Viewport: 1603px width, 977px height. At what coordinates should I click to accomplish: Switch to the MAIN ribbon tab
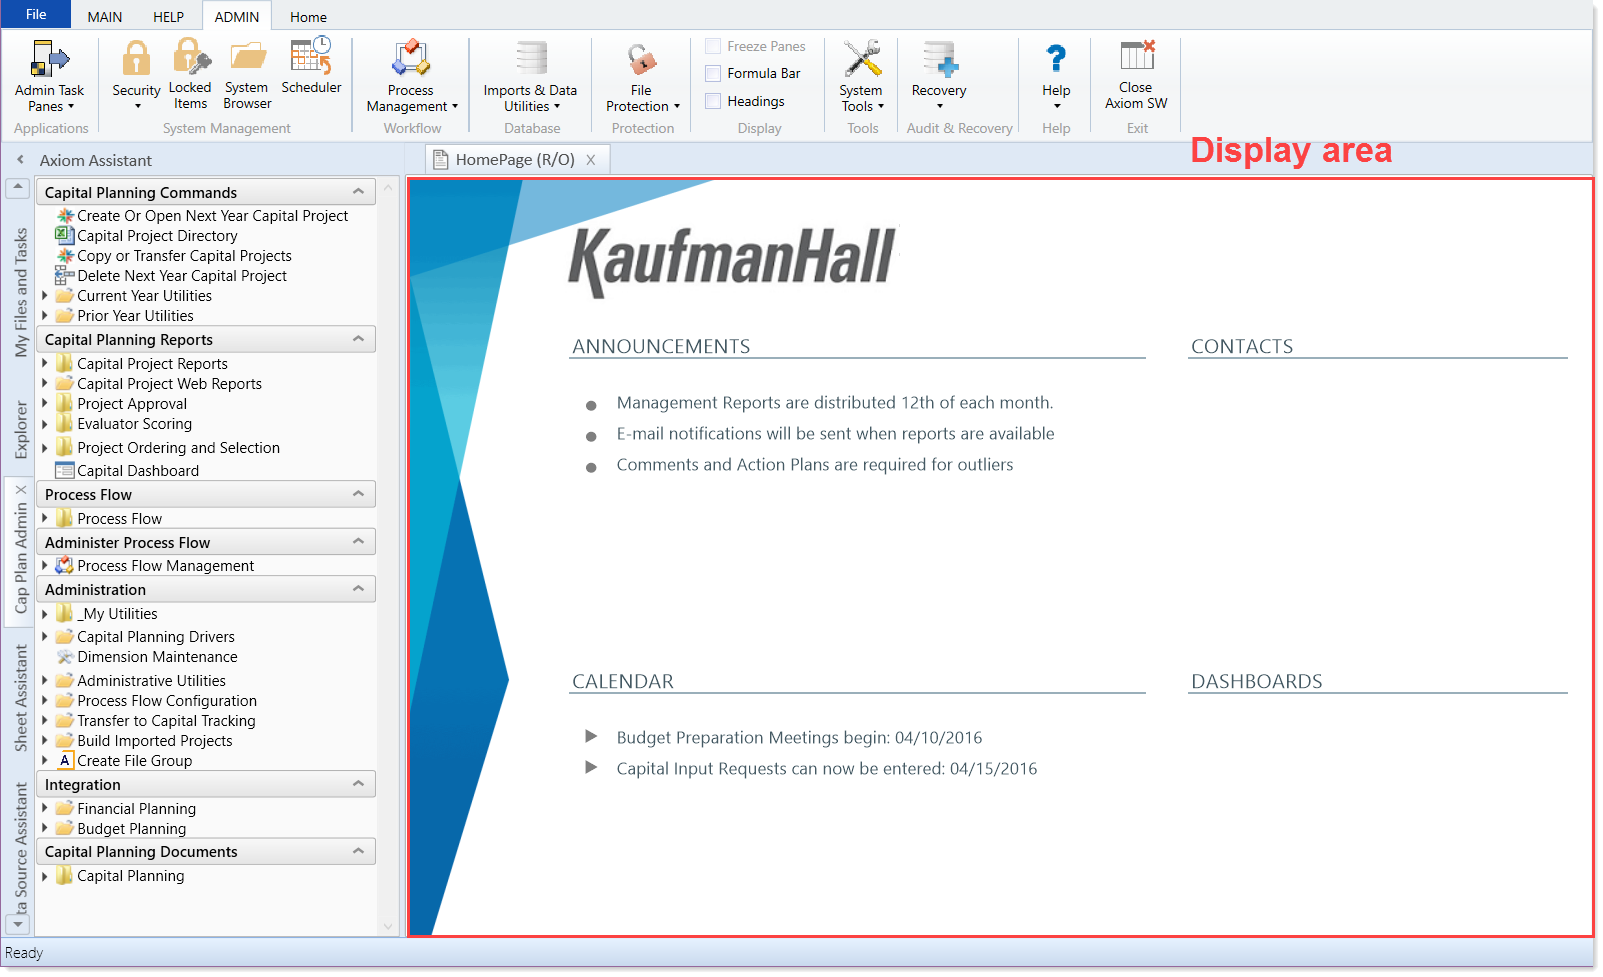tap(105, 17)
